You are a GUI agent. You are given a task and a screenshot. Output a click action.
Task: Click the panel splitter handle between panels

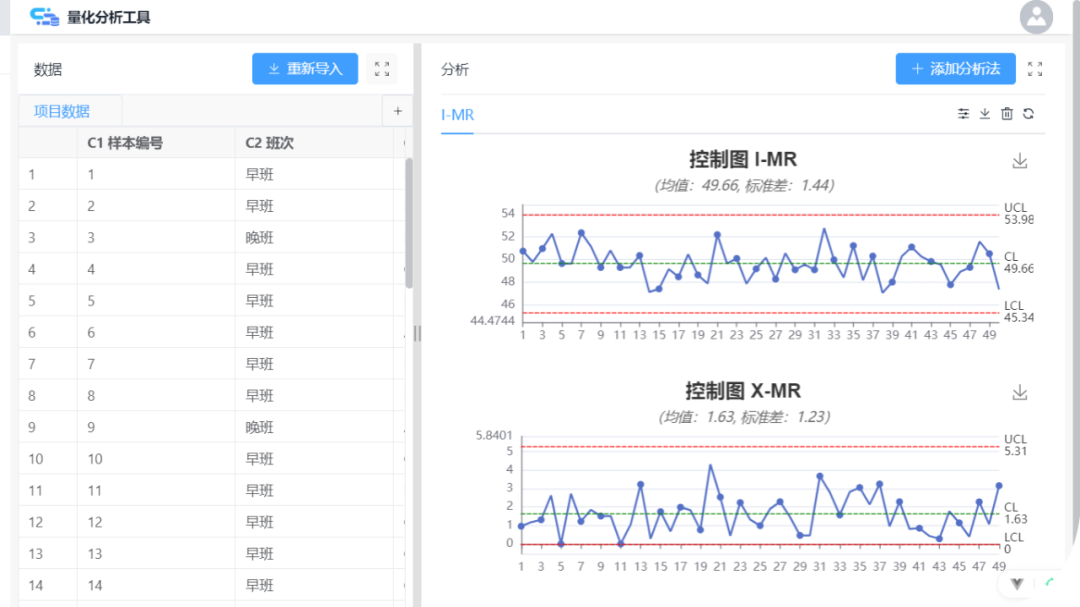coord(417,333)
